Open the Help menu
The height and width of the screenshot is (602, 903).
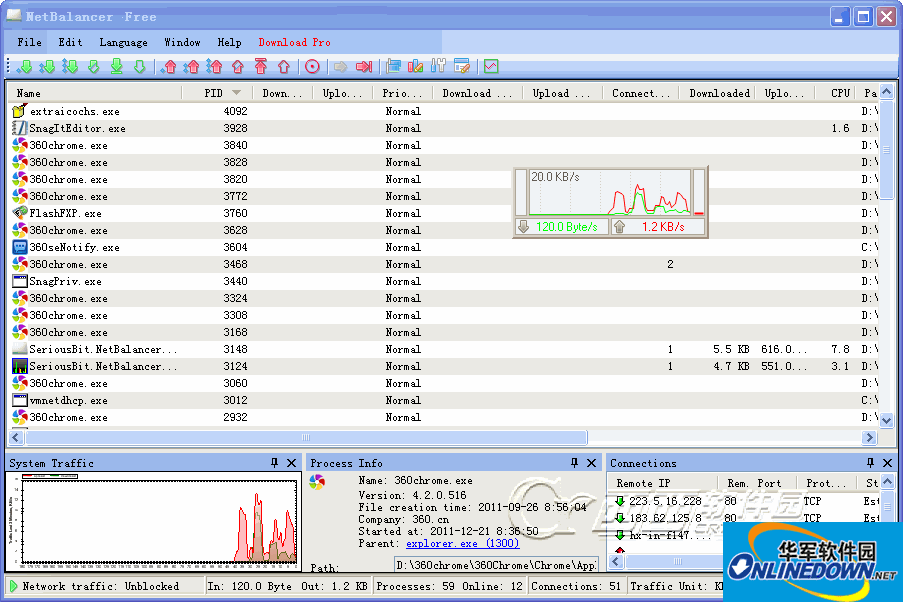pyautogui.click(x=229, y=42)
